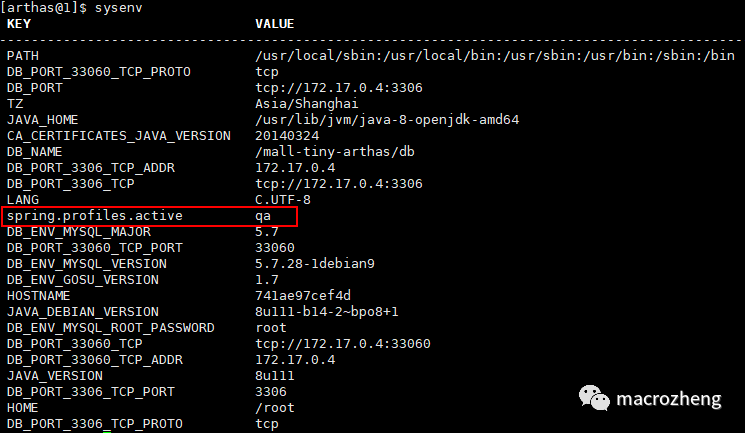This screenshot has height=433, width=745.
Task: Select the PATH key
Action: pyautogui.click(x=23, y=56)
